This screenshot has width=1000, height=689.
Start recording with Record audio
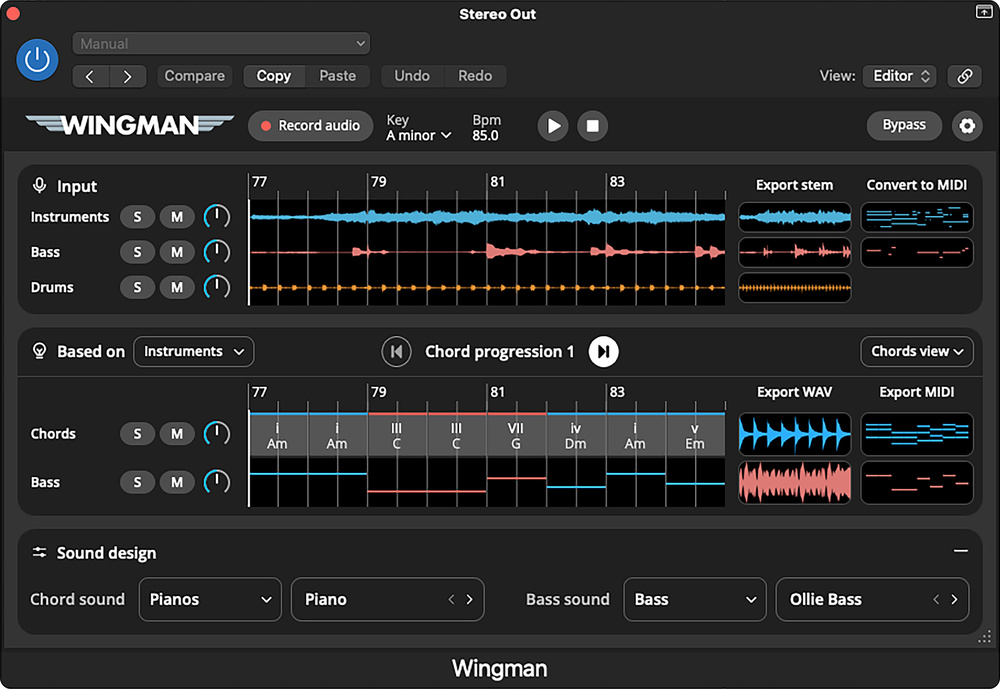click(310, 126)
